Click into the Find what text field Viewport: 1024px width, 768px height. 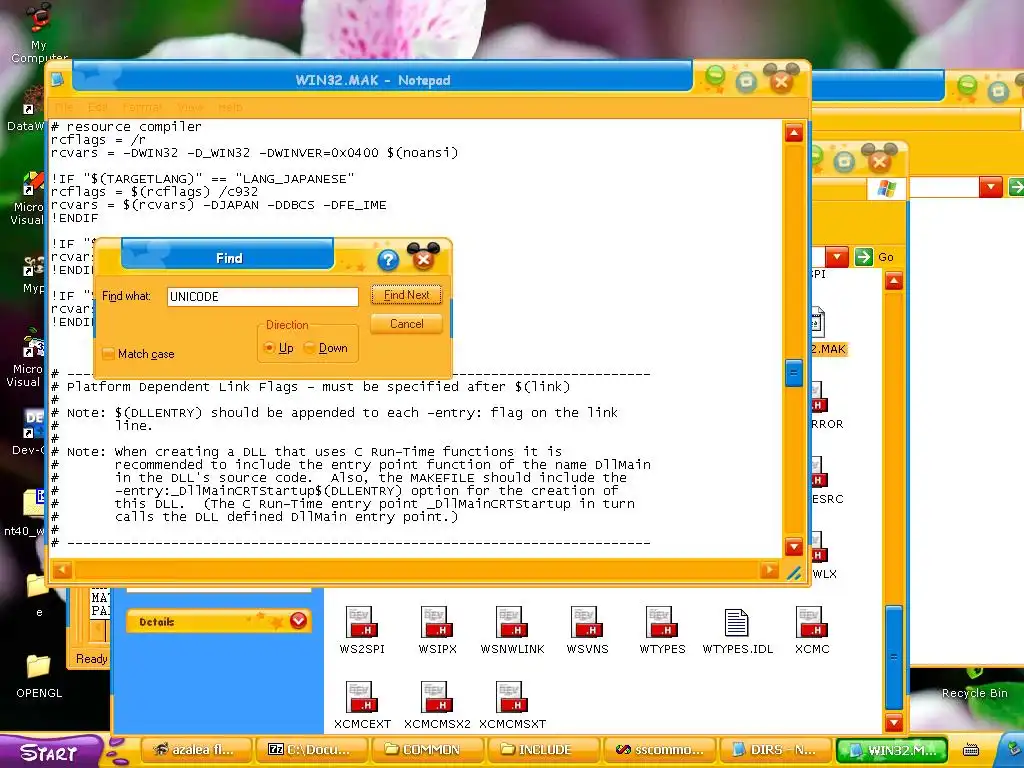(263, 296)
